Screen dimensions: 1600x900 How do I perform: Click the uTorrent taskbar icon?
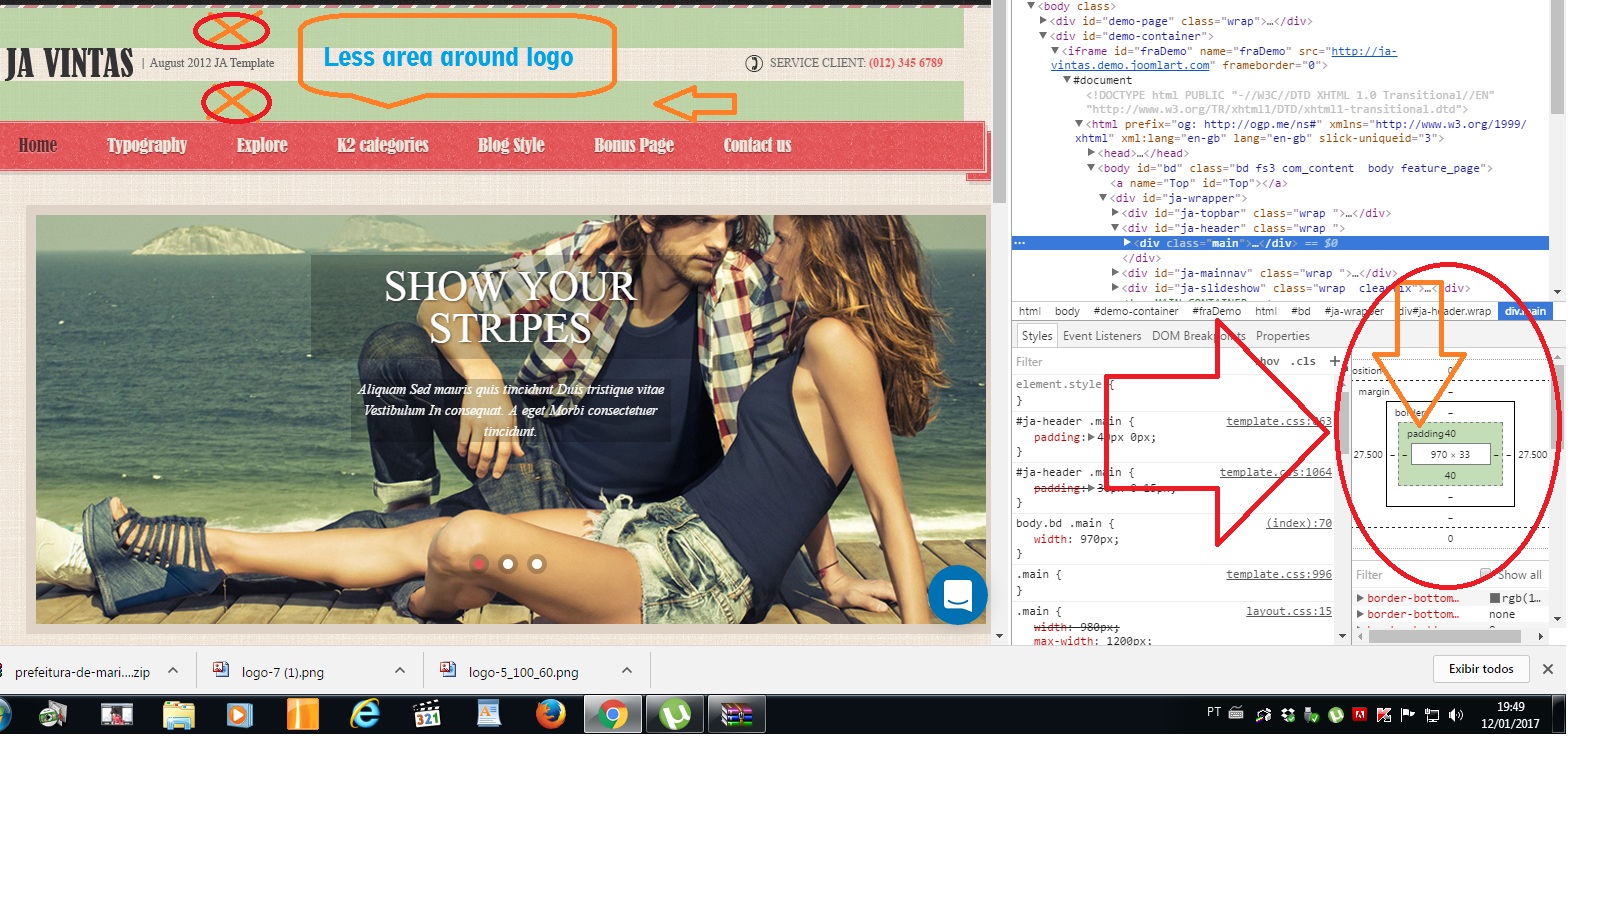(x=675, y=714)
